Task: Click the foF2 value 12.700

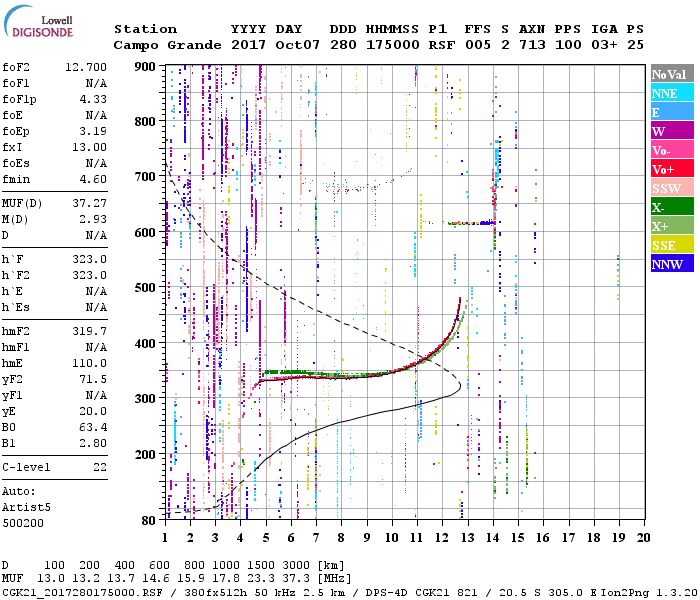Action: 85,66
